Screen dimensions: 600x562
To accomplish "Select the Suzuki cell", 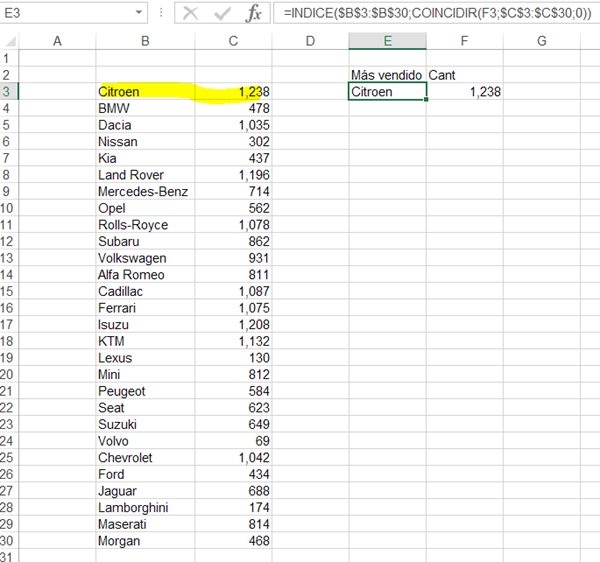I will [x=145, y=424].
